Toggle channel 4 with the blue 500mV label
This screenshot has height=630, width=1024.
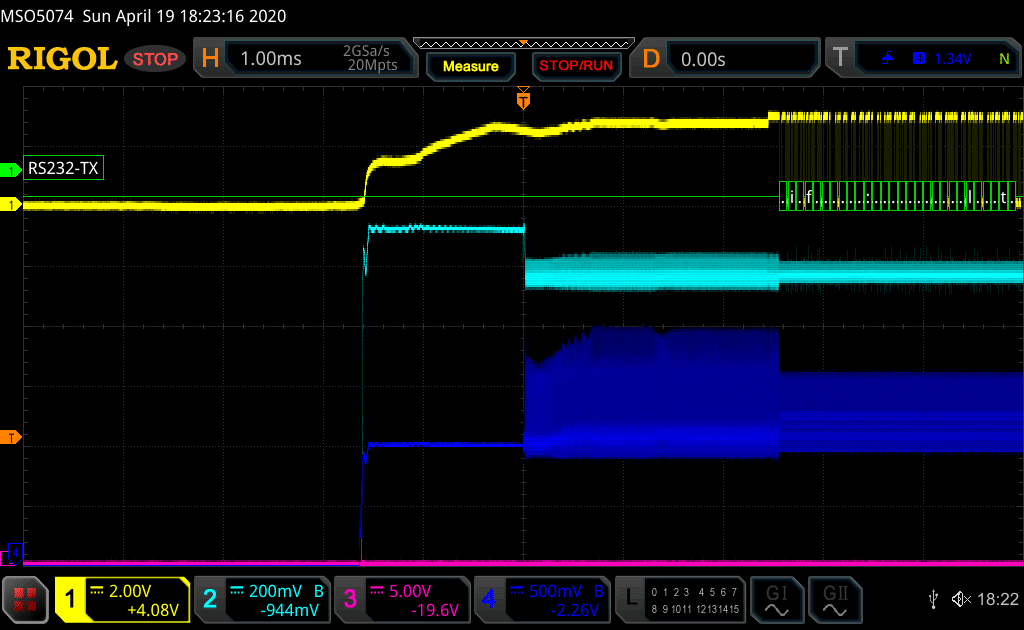point(541,599)
